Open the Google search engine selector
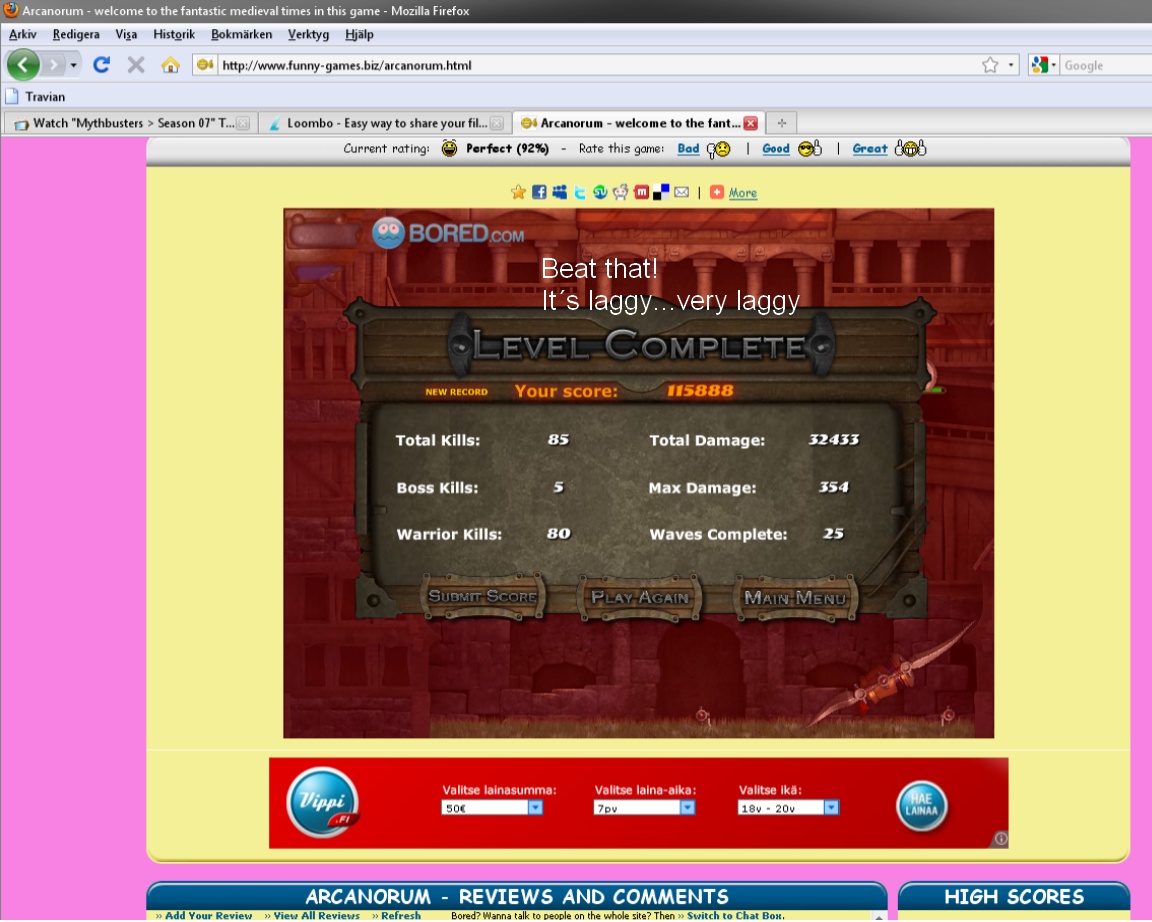Image resolution: width=1152 pixels, height=922 pixels. click(1043, 65)
